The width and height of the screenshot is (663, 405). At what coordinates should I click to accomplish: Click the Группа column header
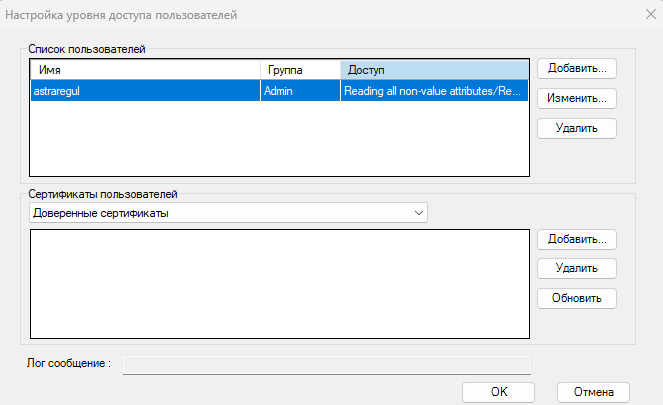(x=299, y=71)
